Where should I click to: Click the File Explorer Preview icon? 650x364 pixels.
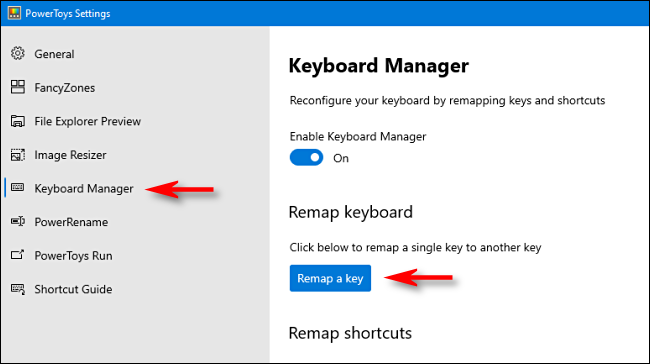coord(18,121)
